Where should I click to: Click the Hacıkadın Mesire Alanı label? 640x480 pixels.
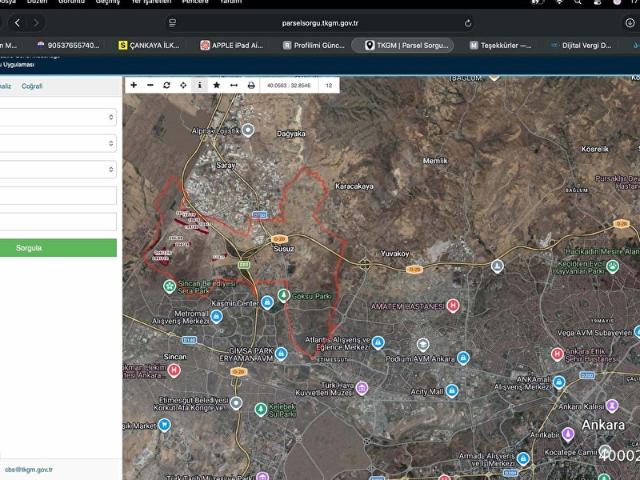pos(602,251)
